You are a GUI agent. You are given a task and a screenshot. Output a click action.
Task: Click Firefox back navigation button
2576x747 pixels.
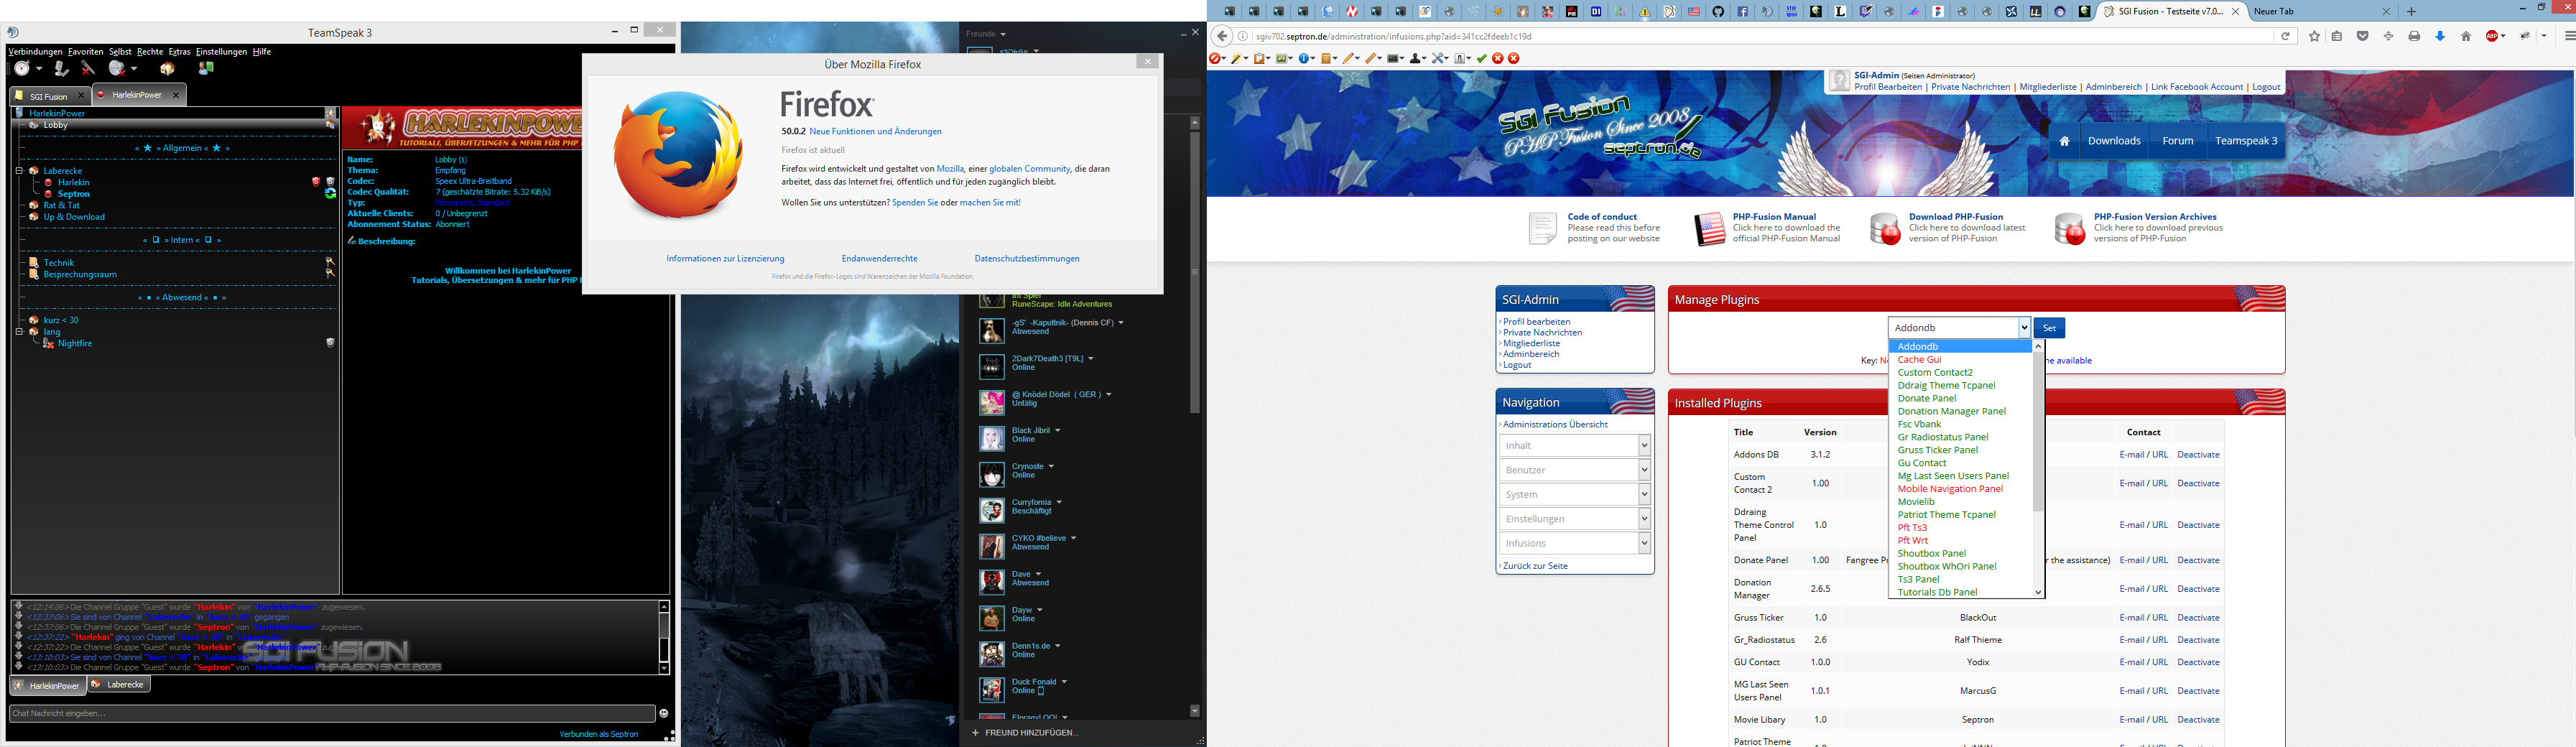[1221, 36]
